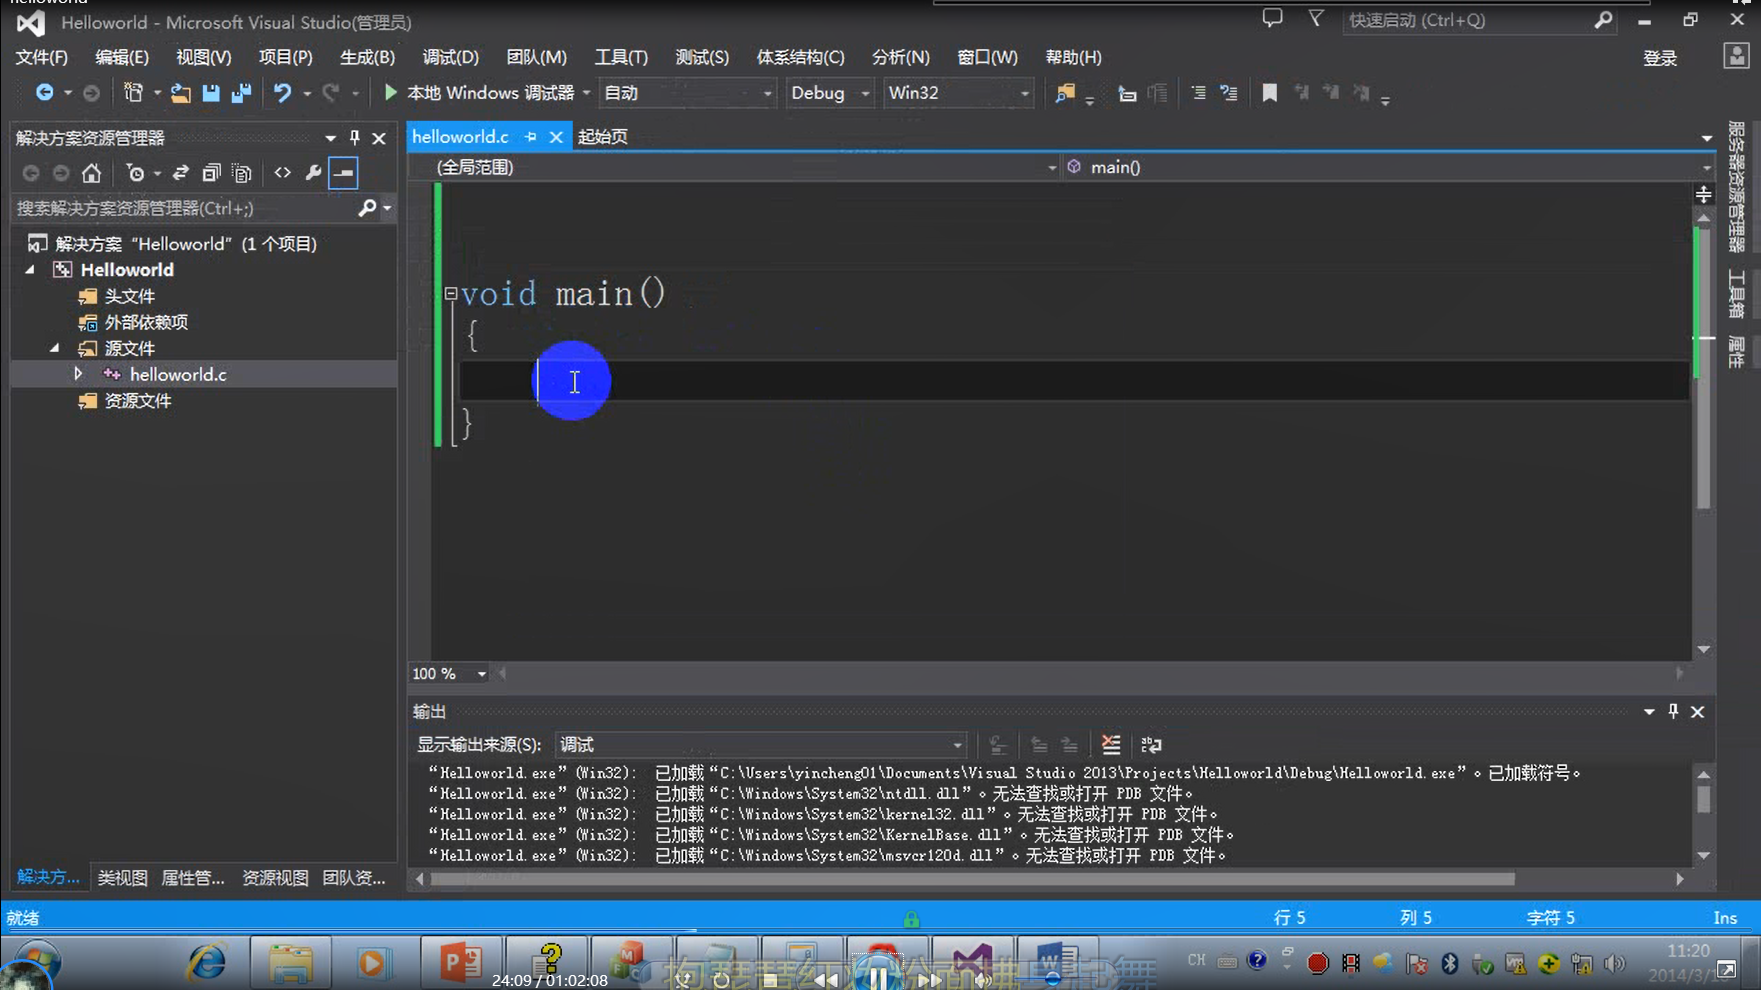
Task: Select helloworld.c in Solution Explorer
Action: [178, 374]
